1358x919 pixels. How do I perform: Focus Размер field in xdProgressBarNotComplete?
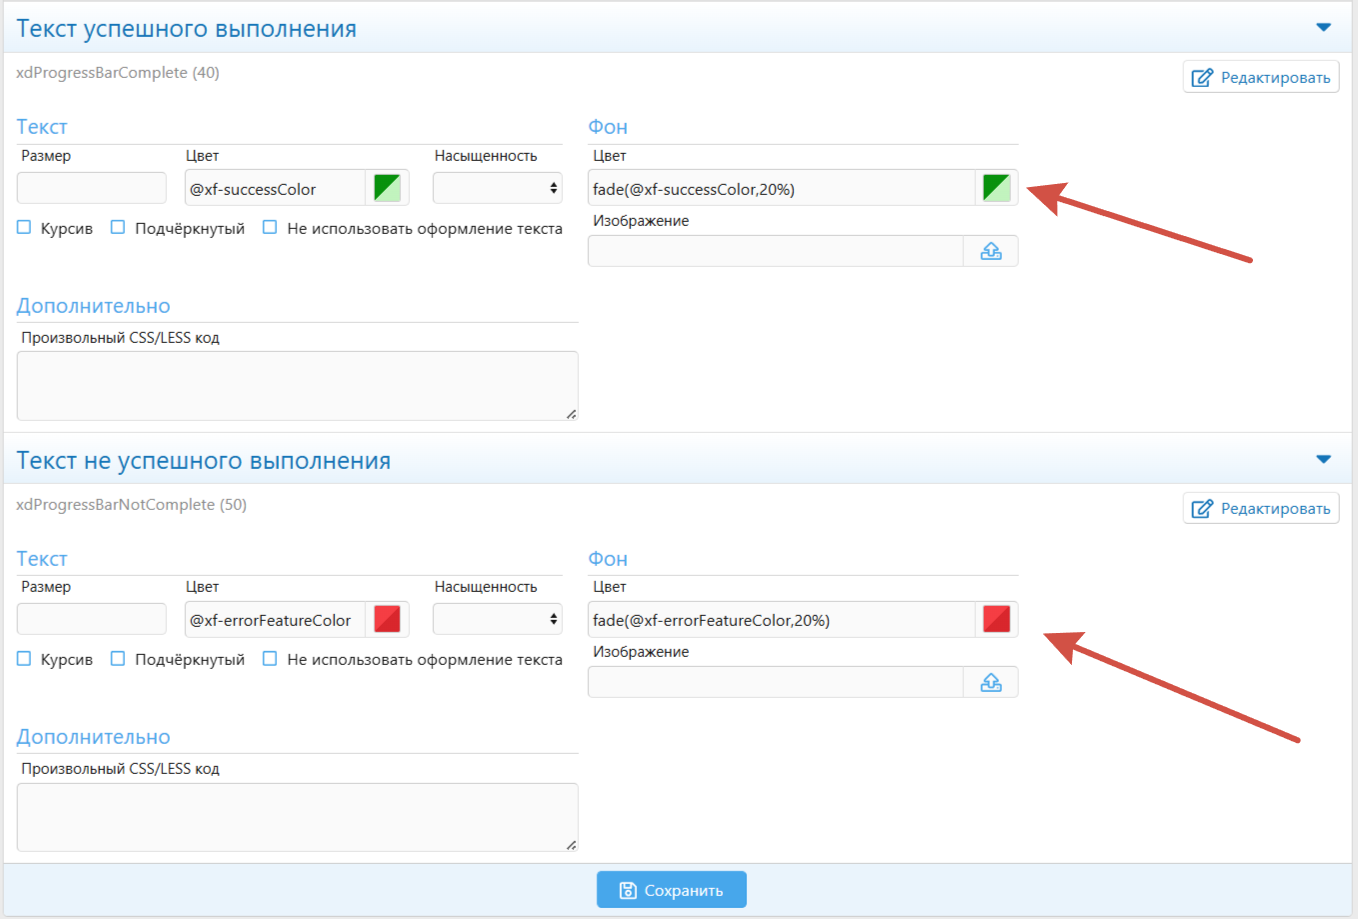(92, 619)
